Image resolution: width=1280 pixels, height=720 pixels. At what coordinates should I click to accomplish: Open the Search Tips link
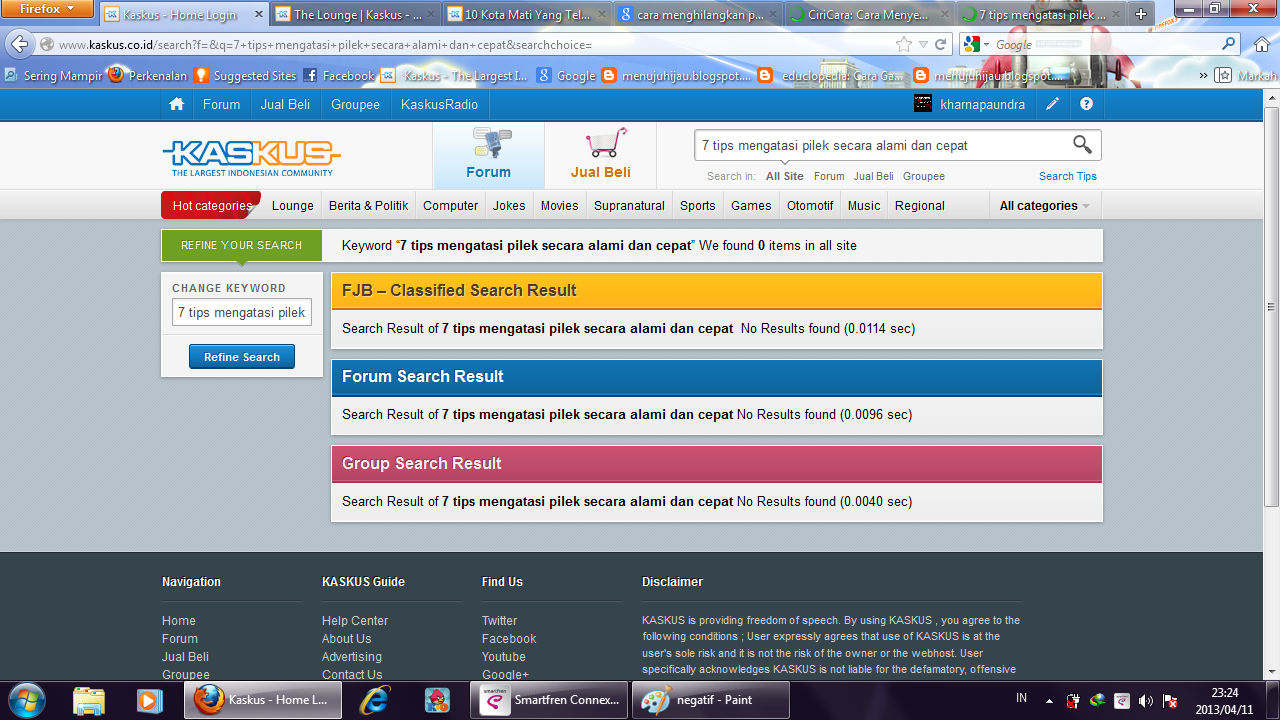(x=1068, y=176)
